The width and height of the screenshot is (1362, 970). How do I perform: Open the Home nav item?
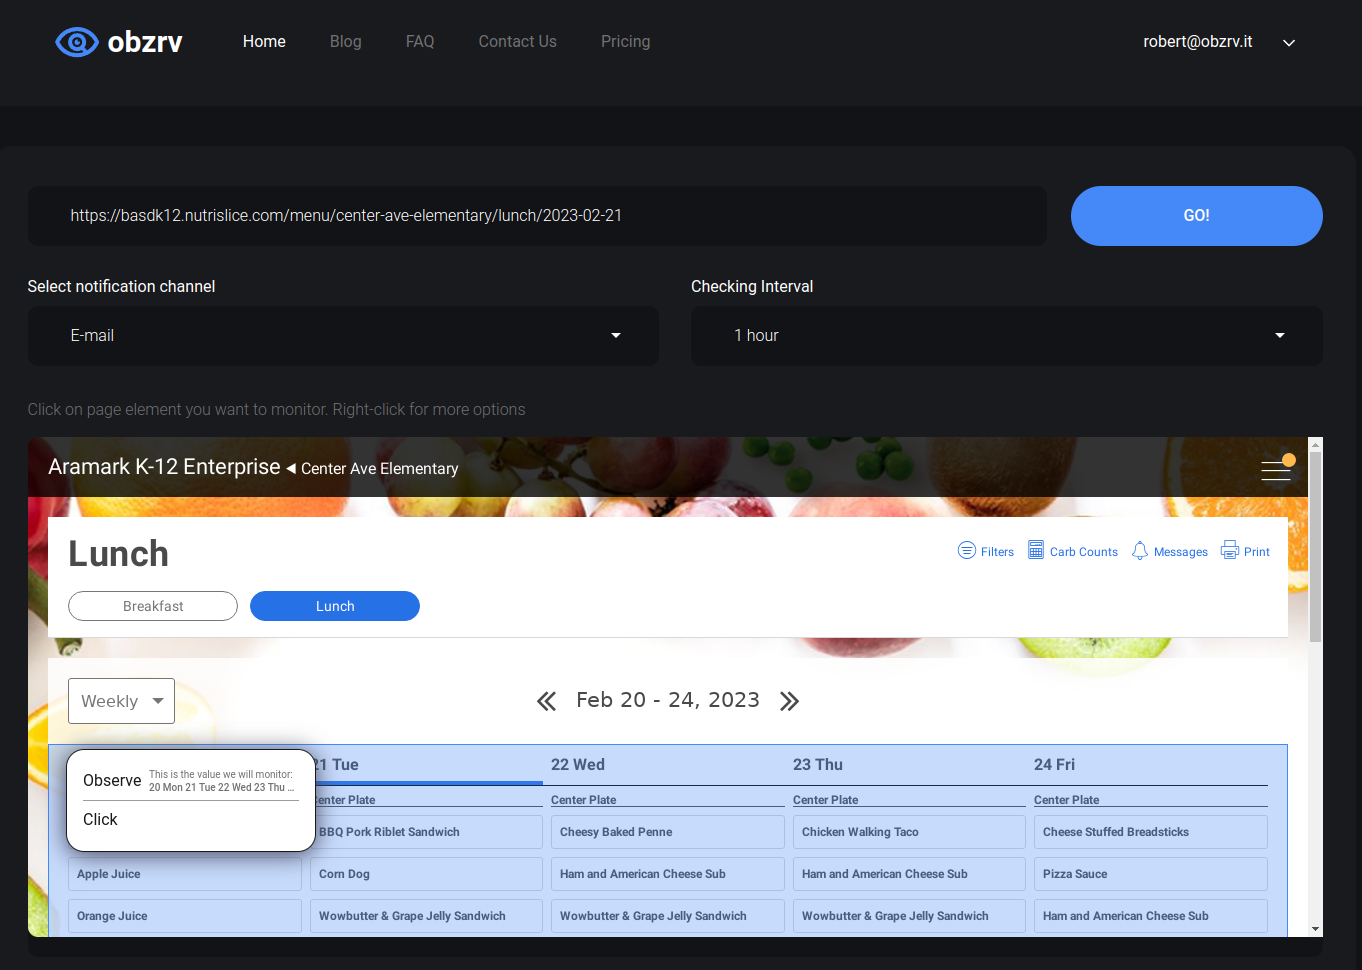click(x=264, y=41)
